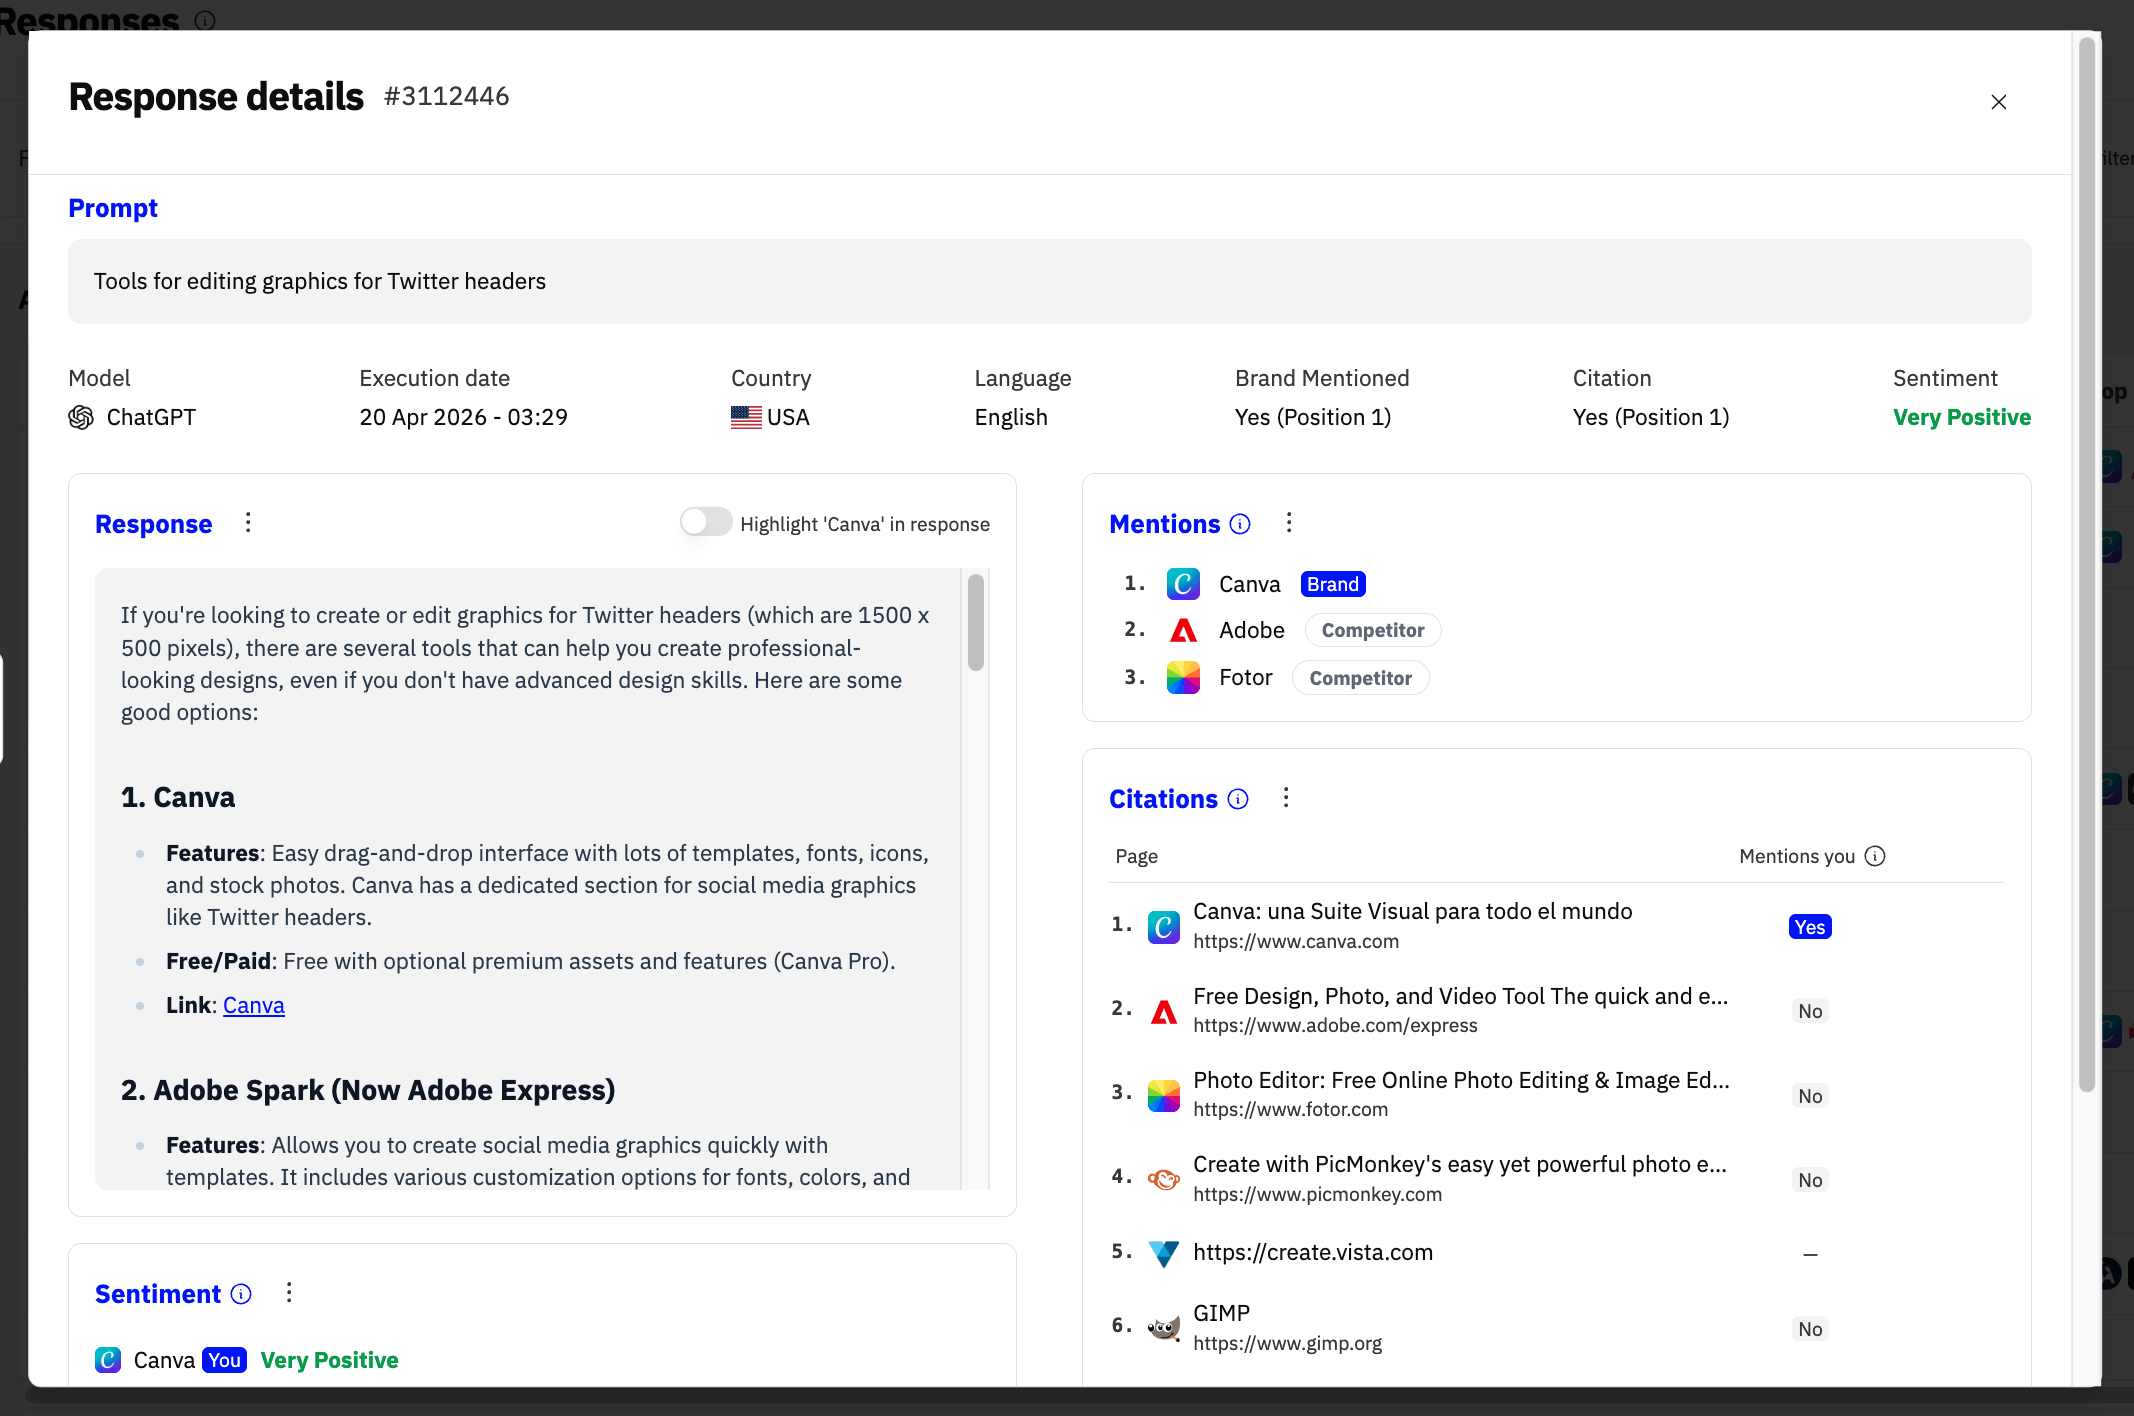Open the Adobe Express citation page
This screenshot has width=2134, height=1416.
(1459, 996)
